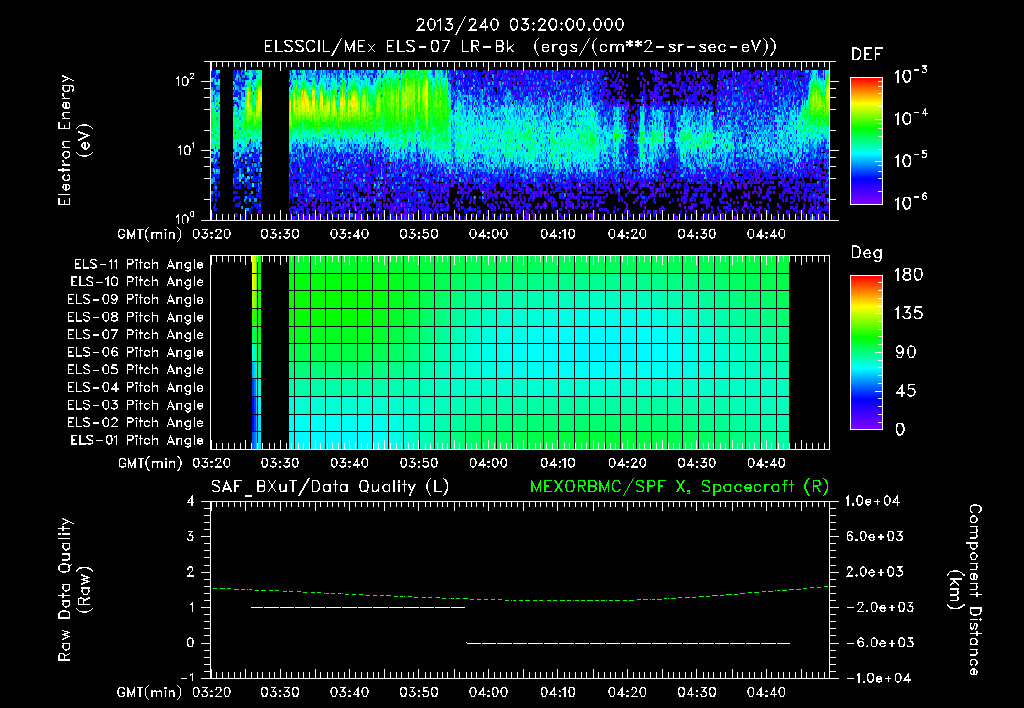Click the DEF colorbar legend
Image resolution: width=1024 pixels, height=708 pixels.
point(866,140)
